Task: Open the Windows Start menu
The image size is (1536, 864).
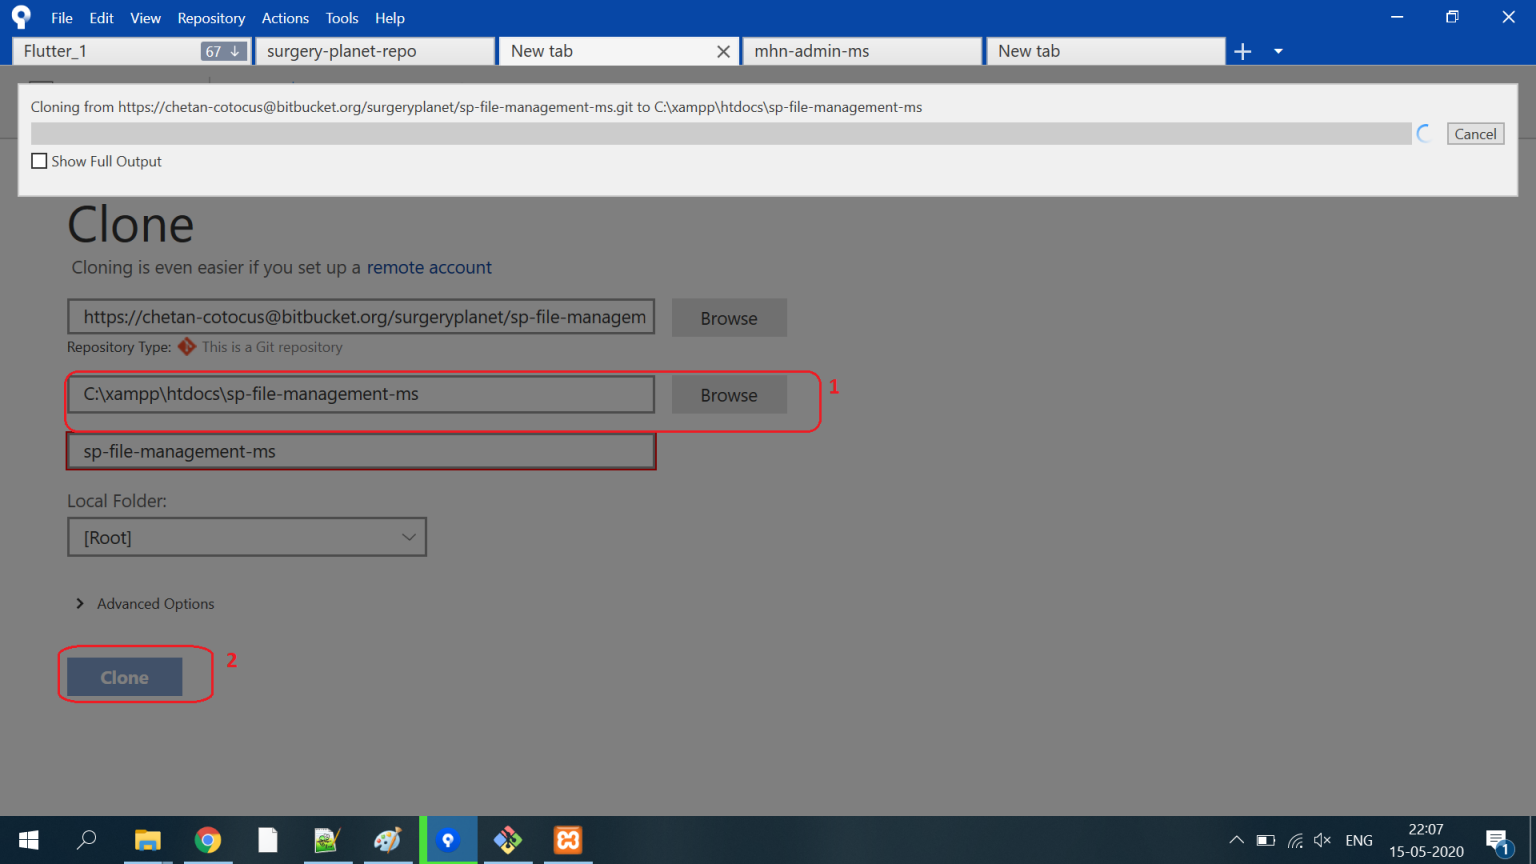Action: (29, 840)
